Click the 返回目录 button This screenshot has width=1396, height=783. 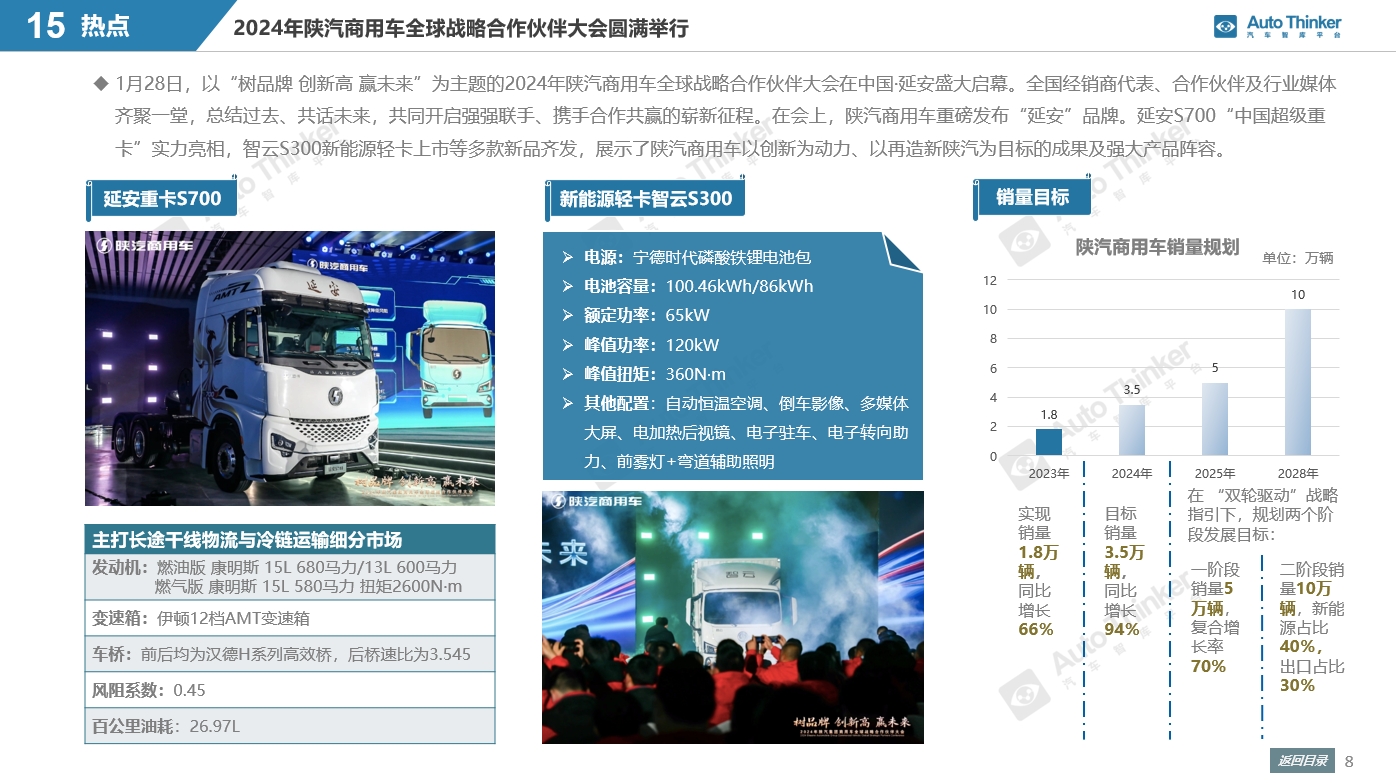click(x=1303, y=761)
